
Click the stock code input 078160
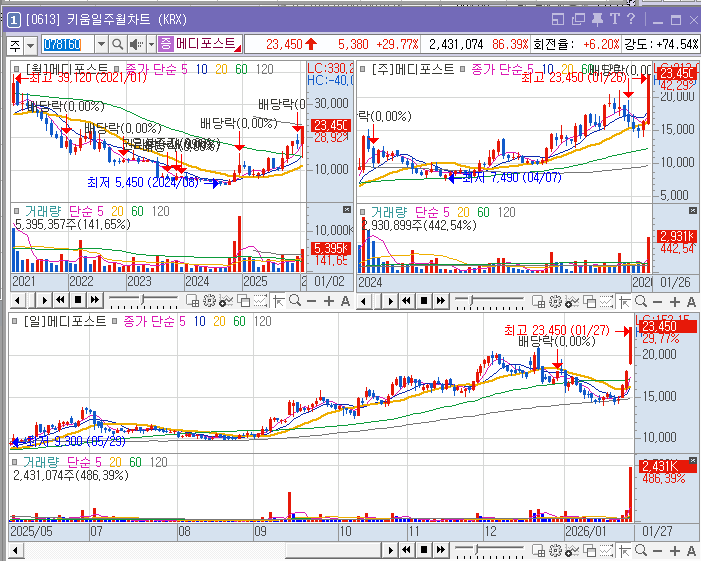pos(68,44)
